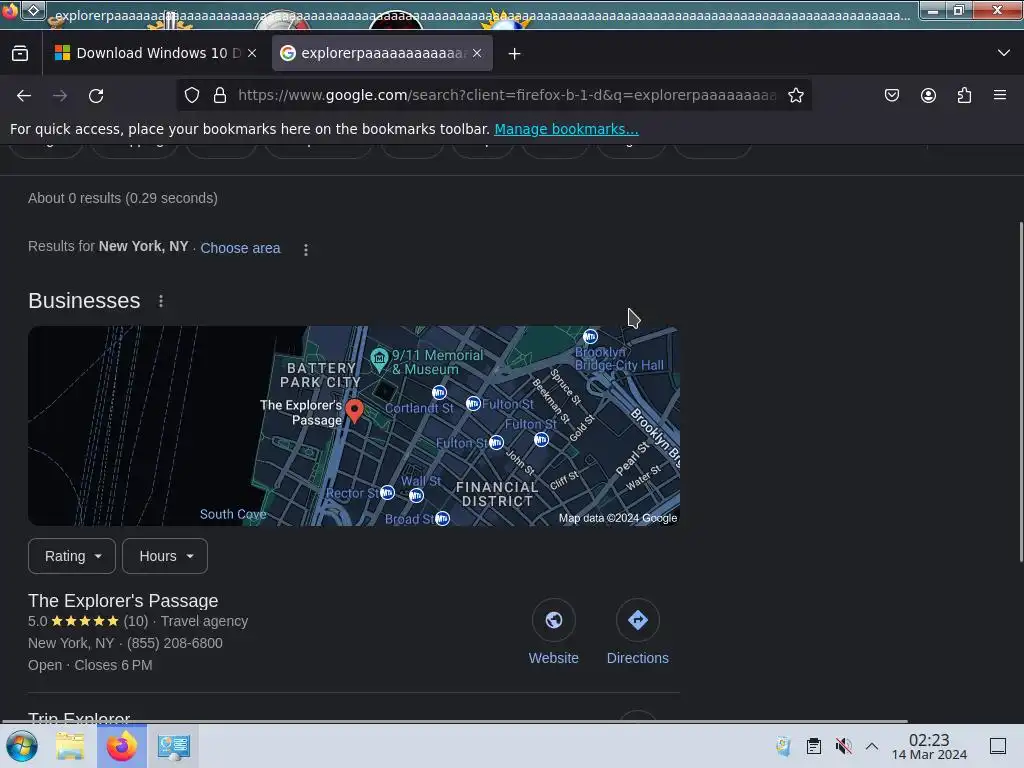Expand the Rating filter dropdown
The image size is (1024, 768).
point(72,556)
